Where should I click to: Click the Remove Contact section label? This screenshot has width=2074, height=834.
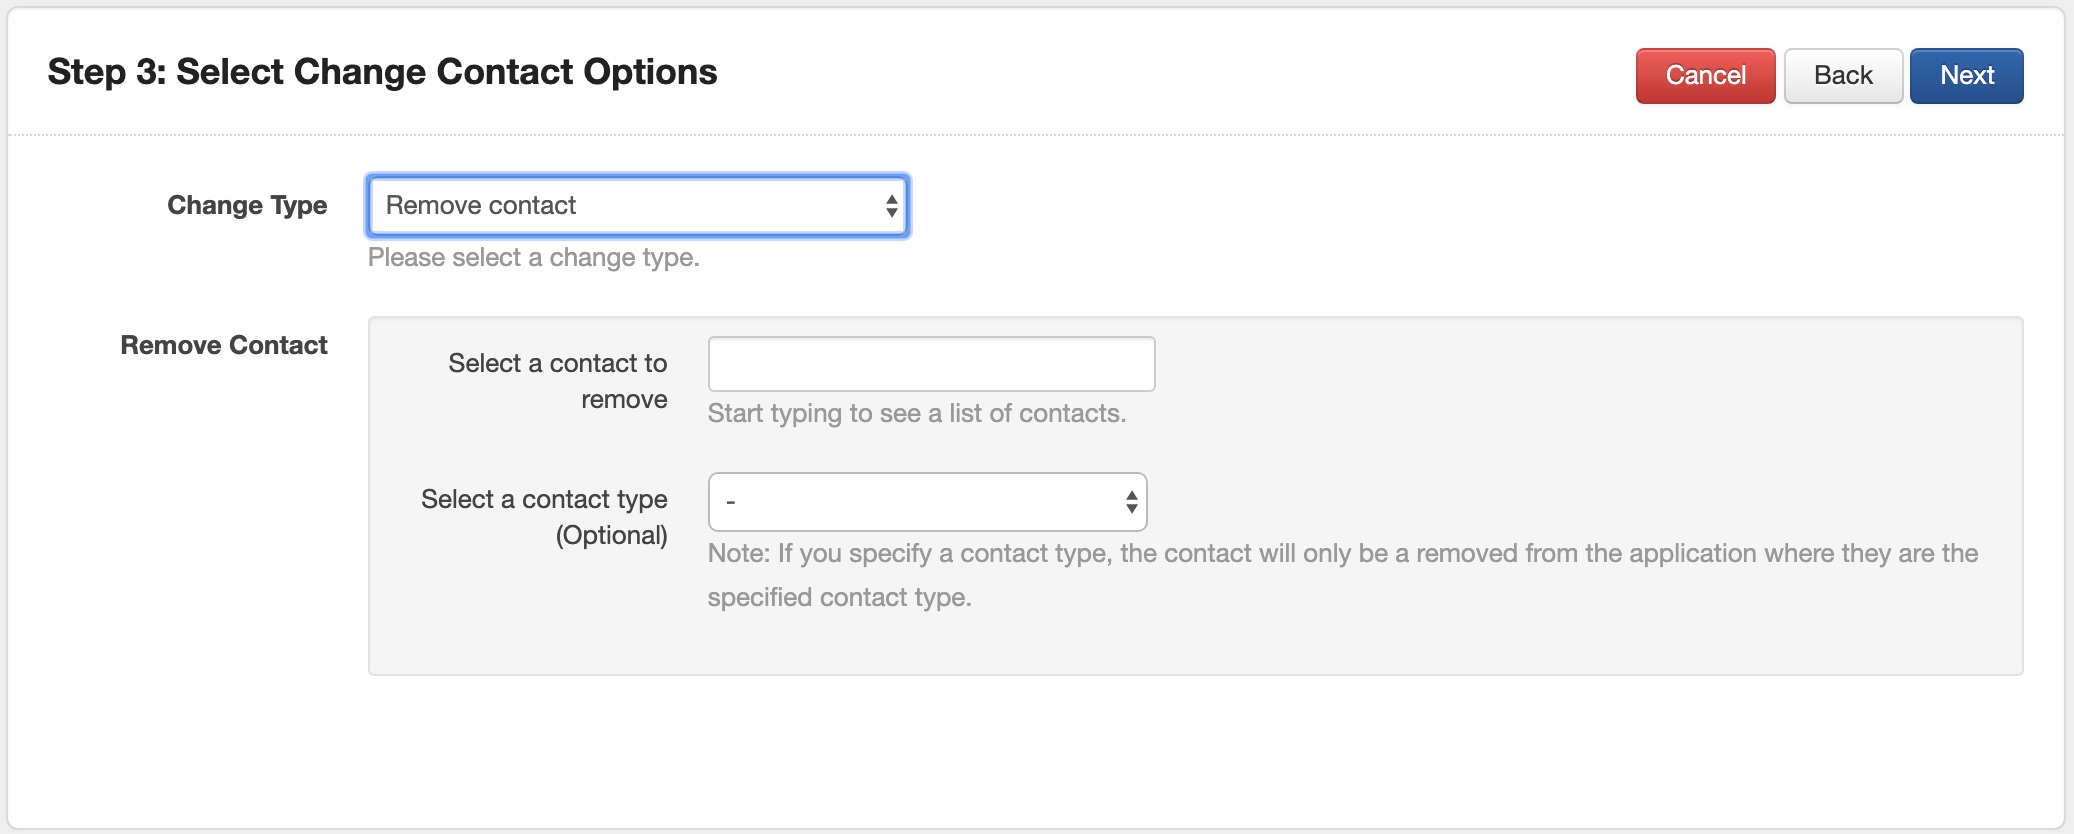point(224,345)
